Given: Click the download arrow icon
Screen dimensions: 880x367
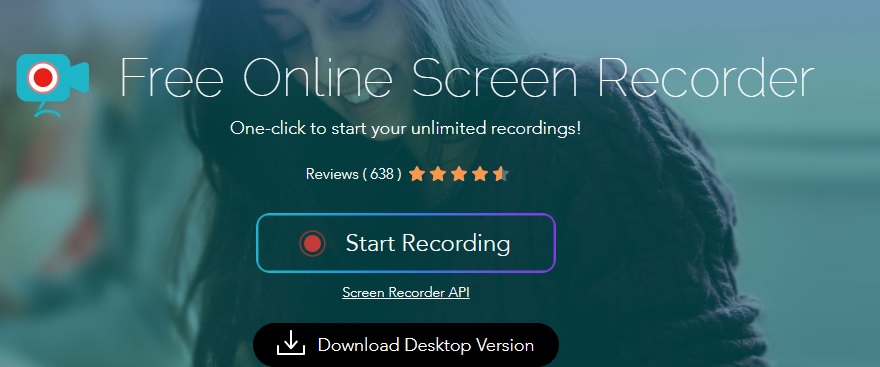Looking at the screenshot, I should 291,343.
